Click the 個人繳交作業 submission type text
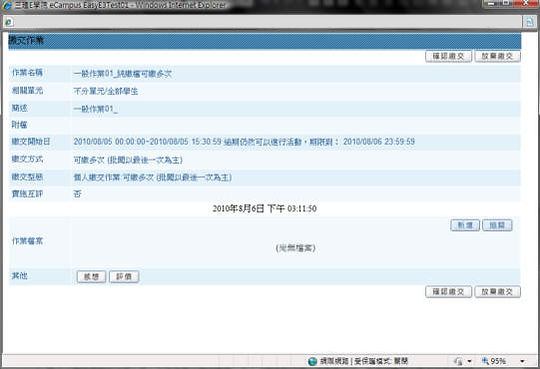Screen dimensions: 540x369 (x=153, y=177)
